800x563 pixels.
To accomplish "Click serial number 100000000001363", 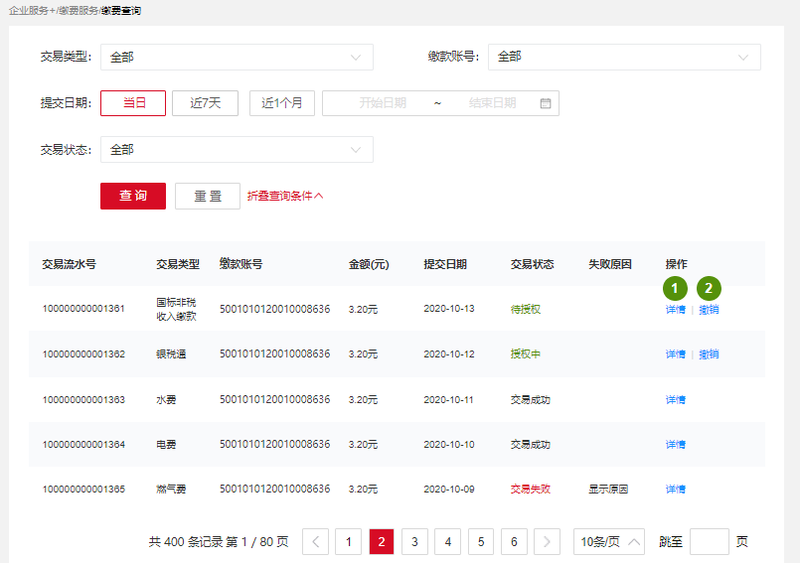I will [84, 400].
